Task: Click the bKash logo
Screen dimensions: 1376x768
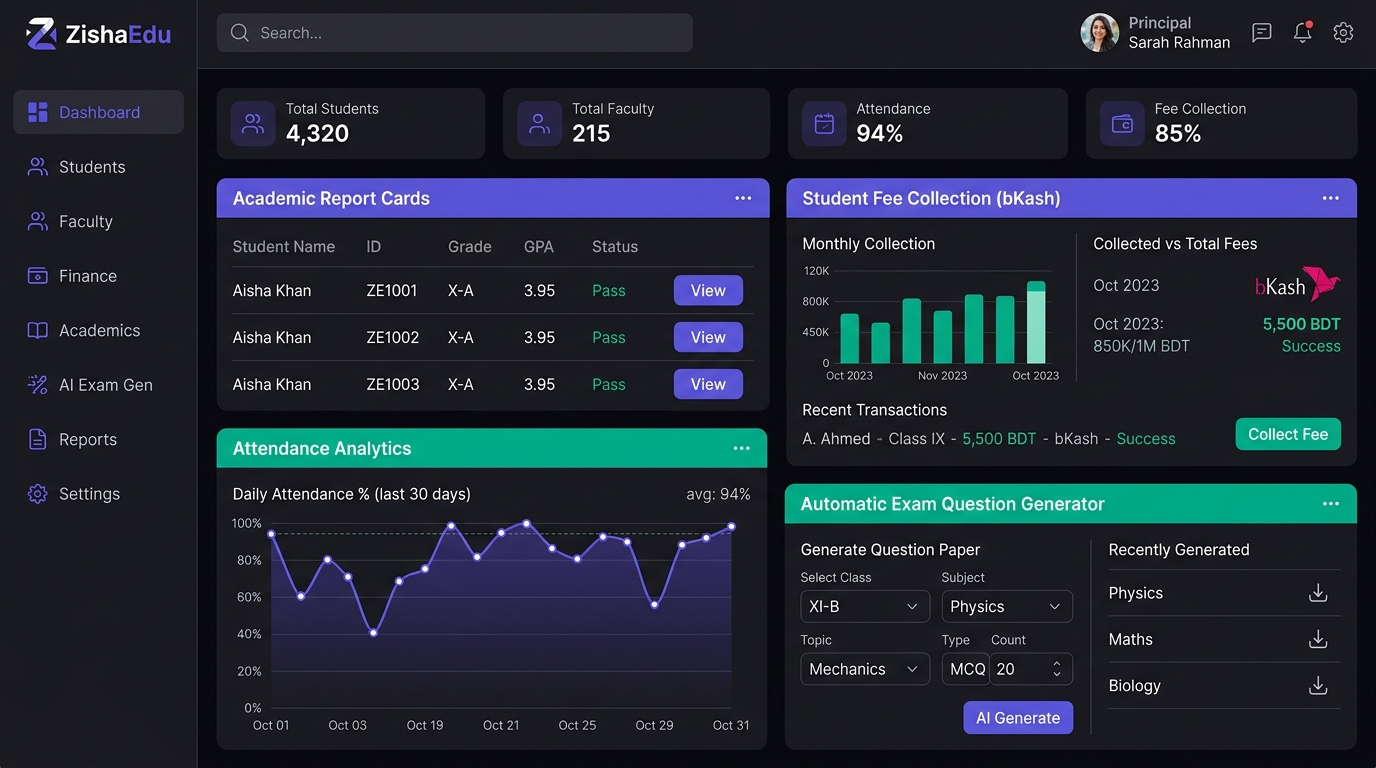Action: coord(1297,285)
